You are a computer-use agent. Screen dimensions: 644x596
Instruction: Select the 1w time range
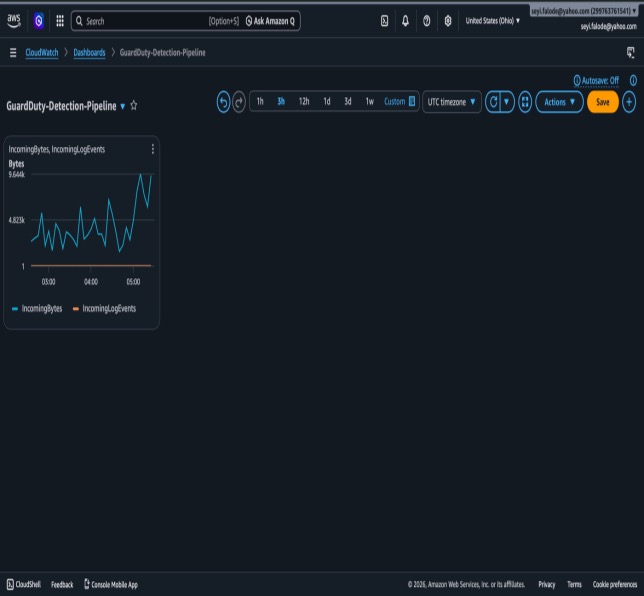[x=370, y=101]
